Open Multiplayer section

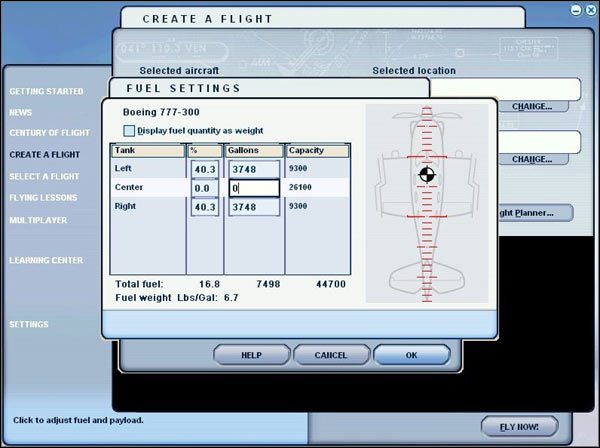[38, 220]
